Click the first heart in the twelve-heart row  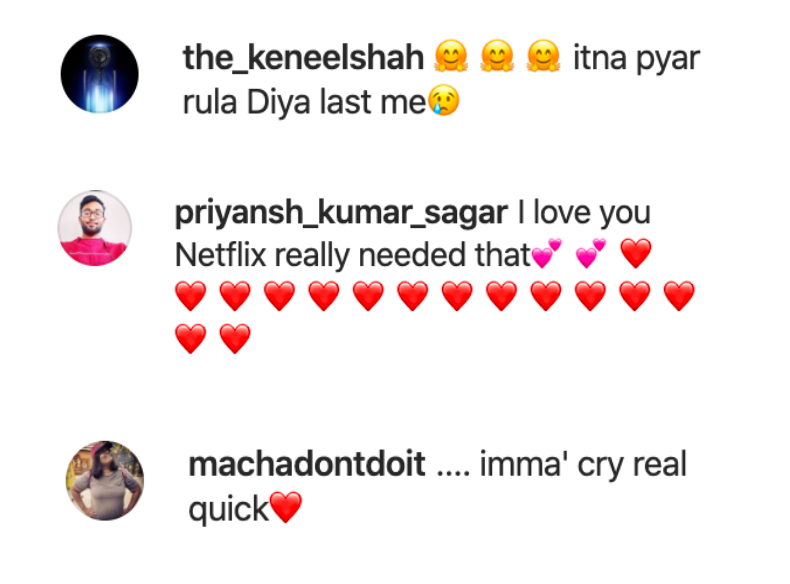190,297
